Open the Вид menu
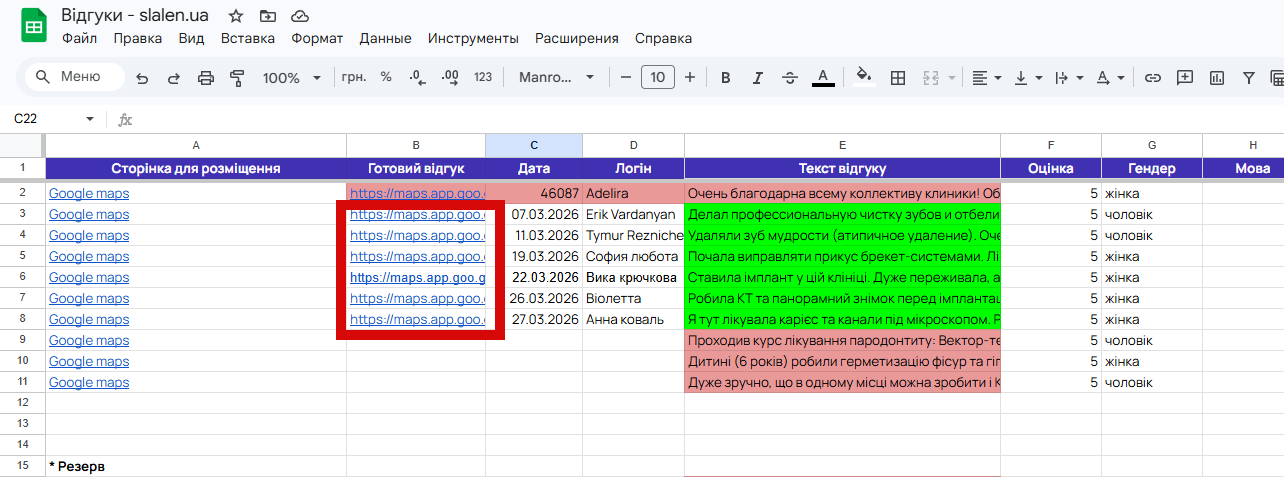Image resolution: width=1284 pixels, height=477 pixels. pyautogui.click(x=191, y=38)
